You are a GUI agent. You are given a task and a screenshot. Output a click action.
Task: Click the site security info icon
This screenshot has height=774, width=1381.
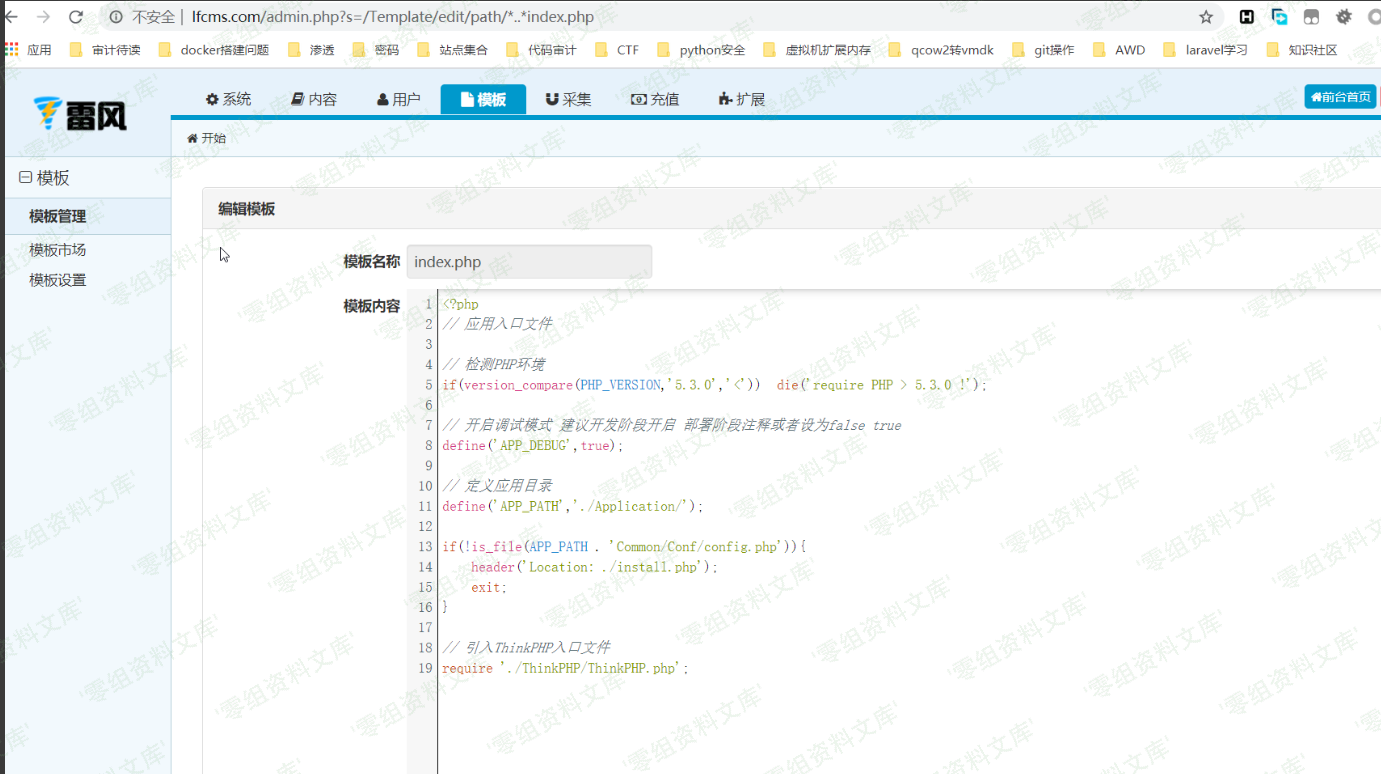116,17
